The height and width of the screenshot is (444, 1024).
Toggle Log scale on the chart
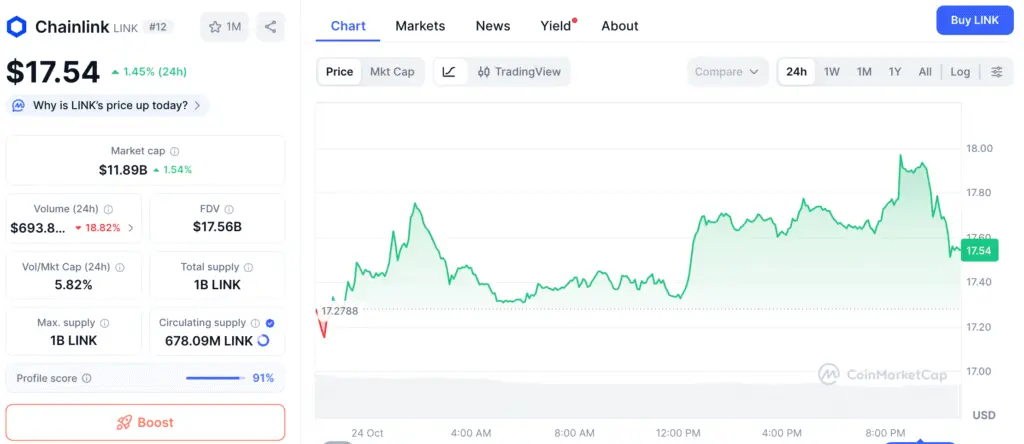pyautogui.click(x=960, y=72)
